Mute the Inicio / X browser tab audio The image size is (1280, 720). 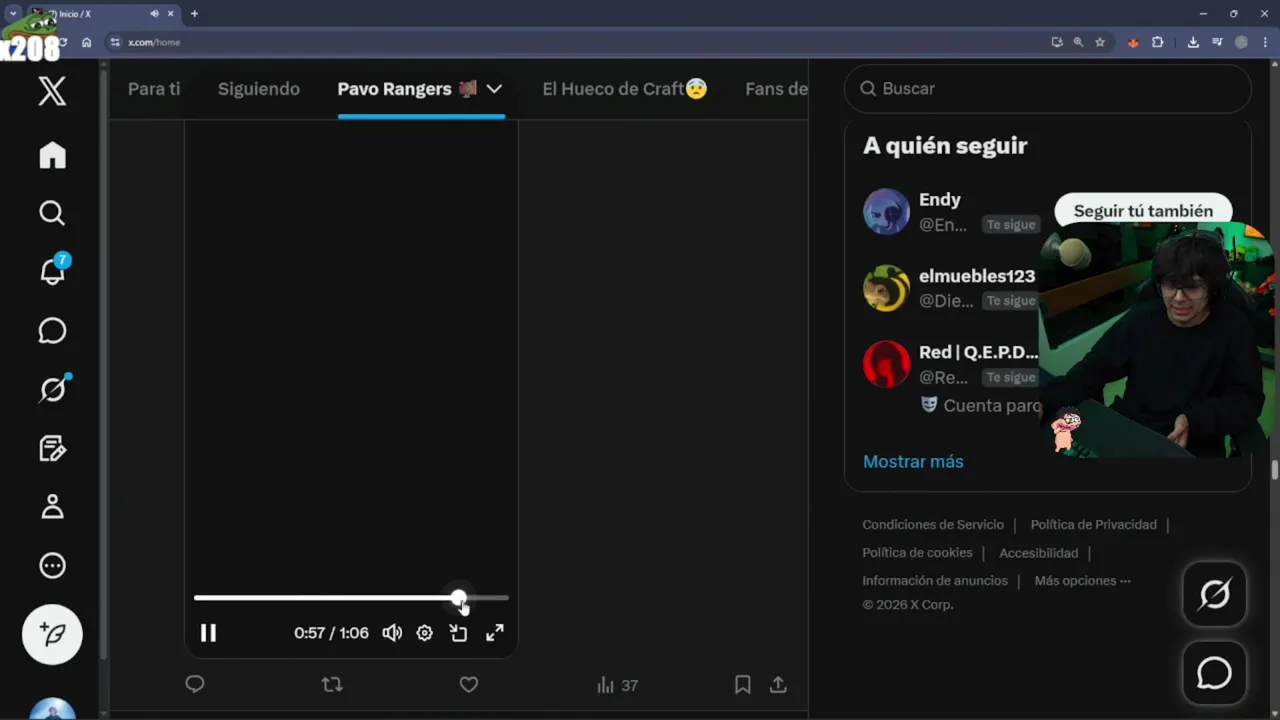(154, 14)
